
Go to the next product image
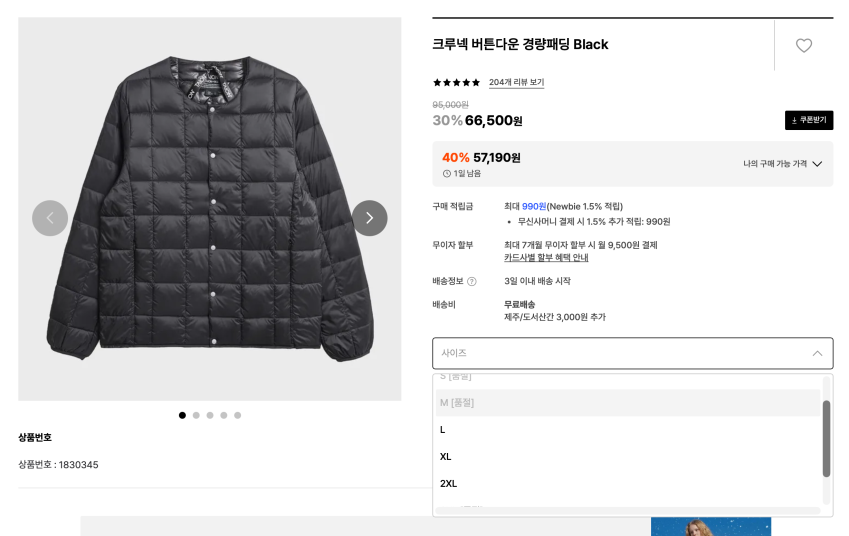pyautogui.click(x=369, y=218)
